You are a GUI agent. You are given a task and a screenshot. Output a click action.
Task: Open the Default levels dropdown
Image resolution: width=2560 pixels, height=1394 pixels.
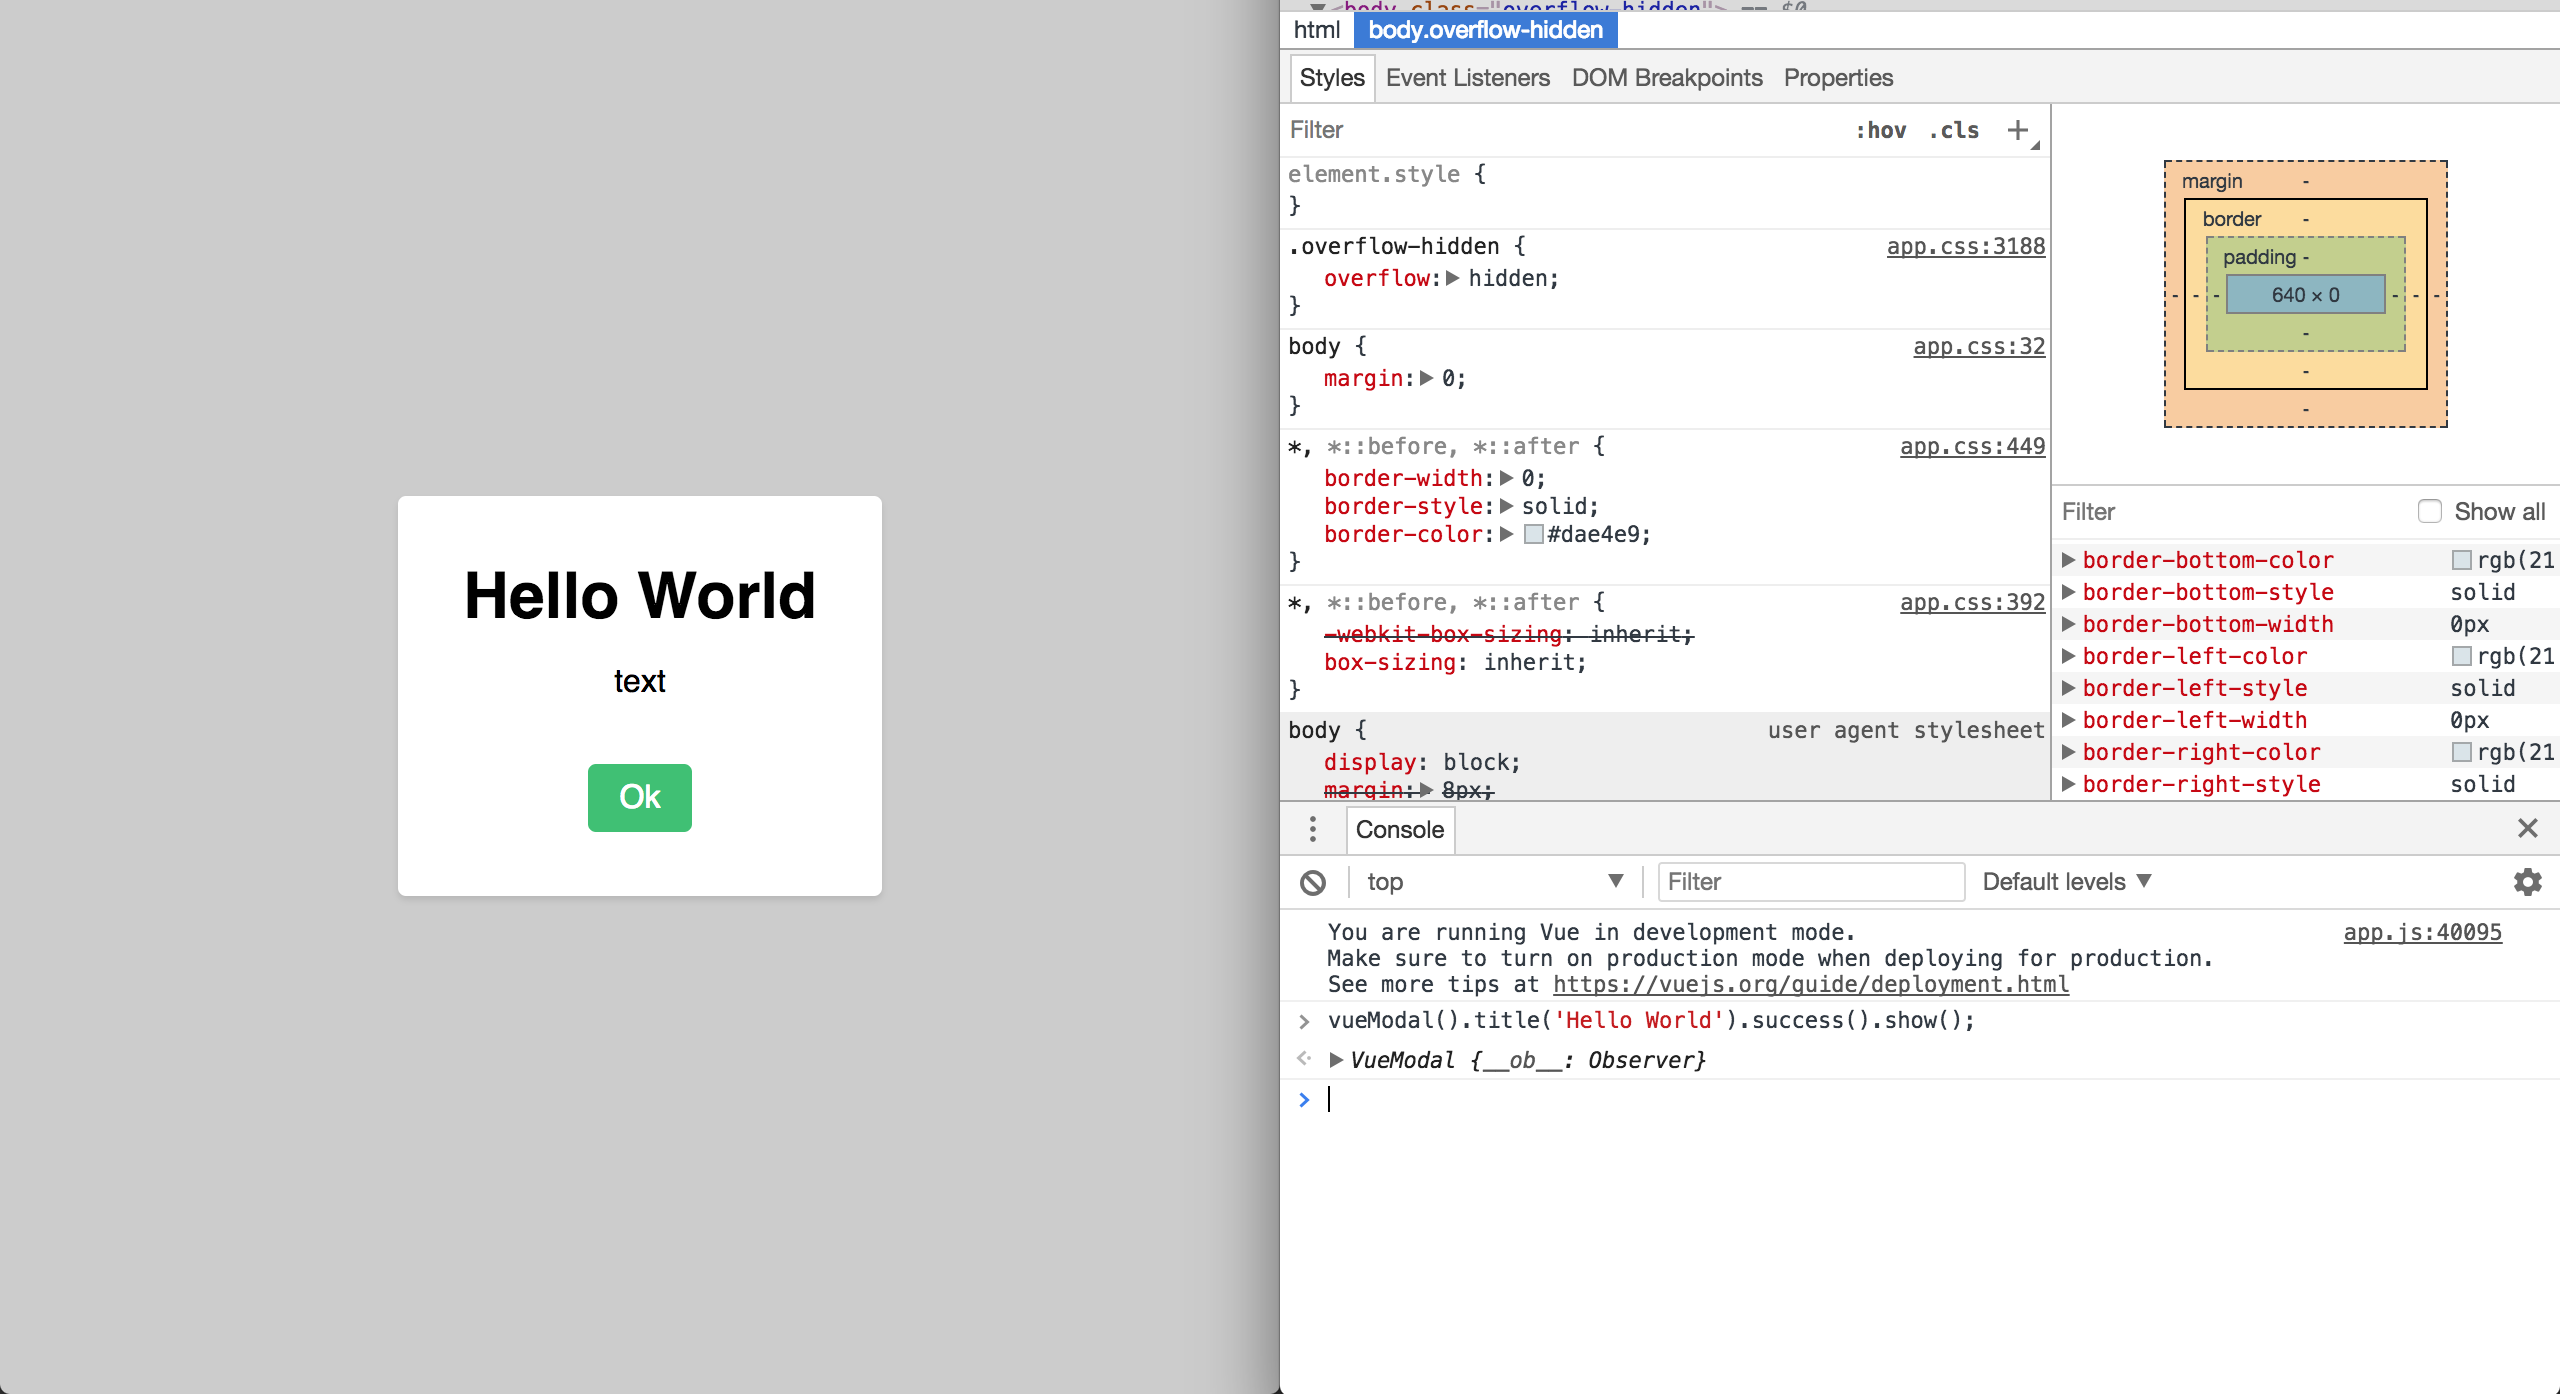[2066, 882]
